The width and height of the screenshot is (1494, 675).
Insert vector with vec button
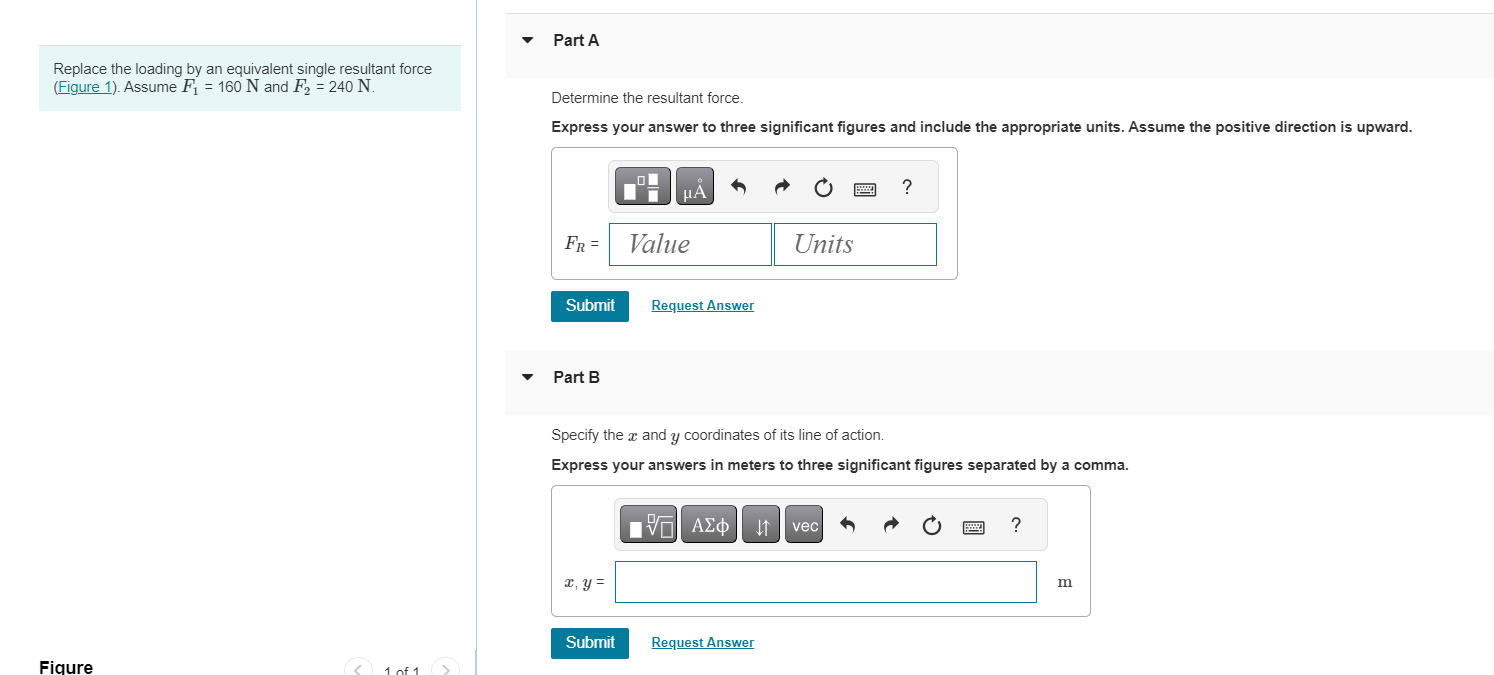805,525
